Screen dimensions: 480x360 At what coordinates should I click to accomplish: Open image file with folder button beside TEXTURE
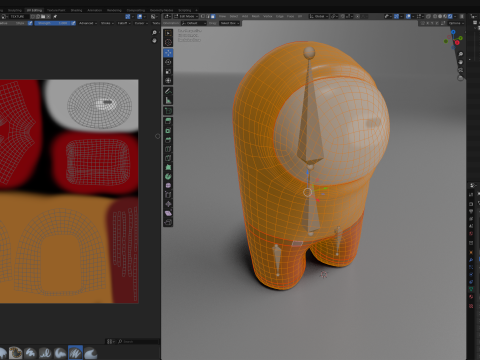click(x=43, y=16)
